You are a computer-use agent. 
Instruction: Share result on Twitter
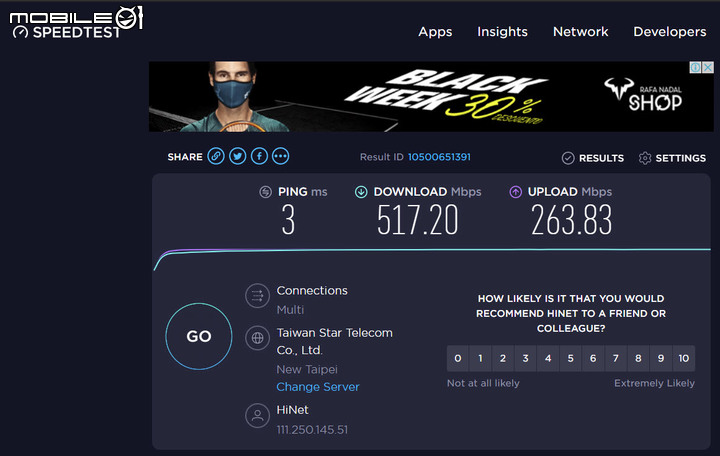(x=237, y=157)
